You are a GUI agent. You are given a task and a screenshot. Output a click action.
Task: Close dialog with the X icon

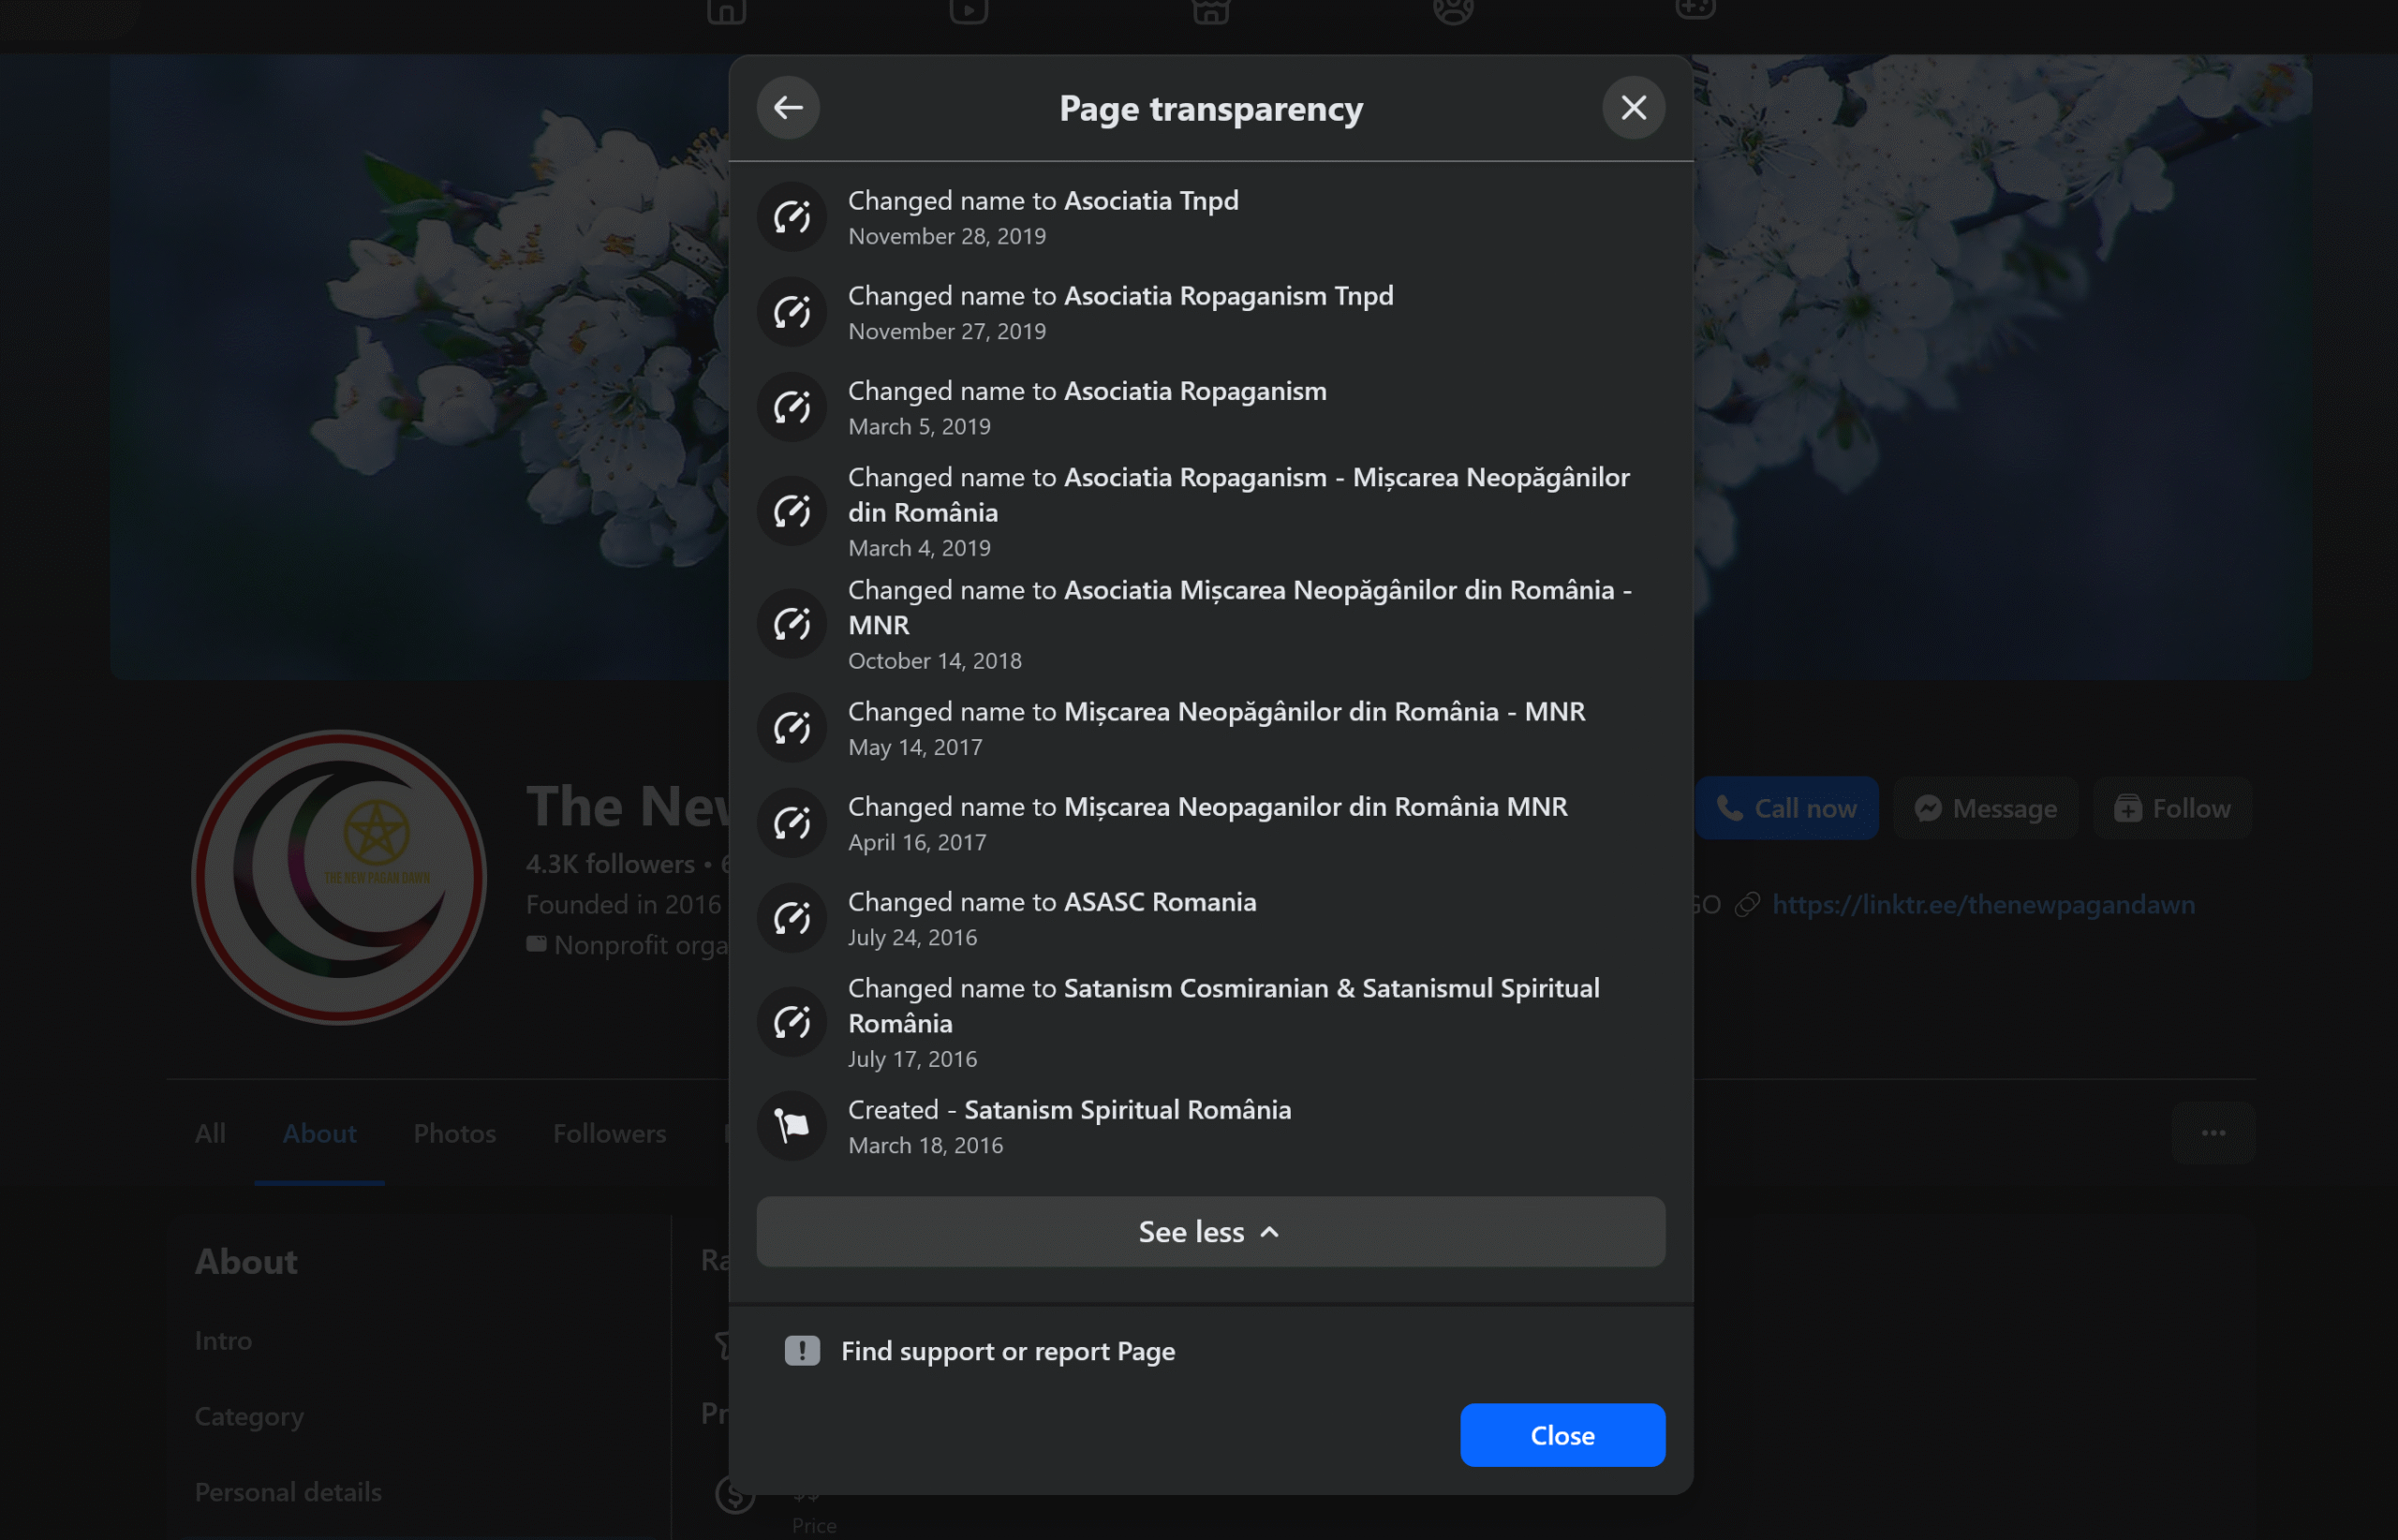tap(1633, 108)
